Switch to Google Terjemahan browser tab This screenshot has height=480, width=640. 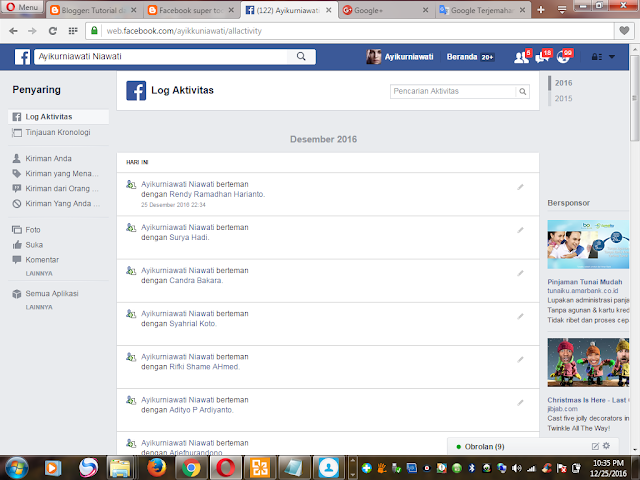[x=483, y=10]
